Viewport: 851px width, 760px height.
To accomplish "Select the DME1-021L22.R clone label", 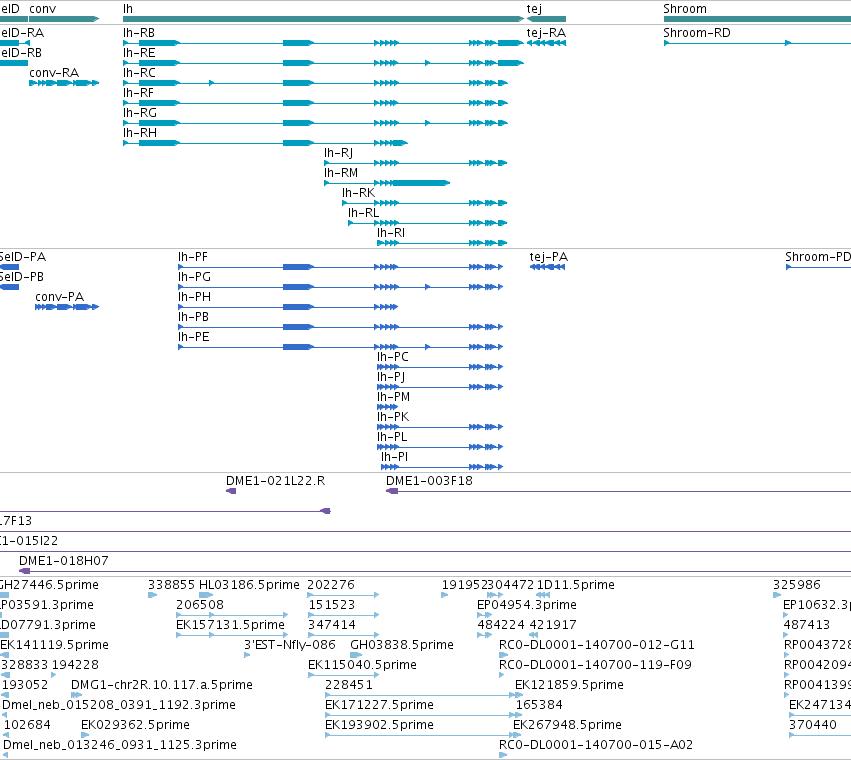I will click(x=276, y=481).
